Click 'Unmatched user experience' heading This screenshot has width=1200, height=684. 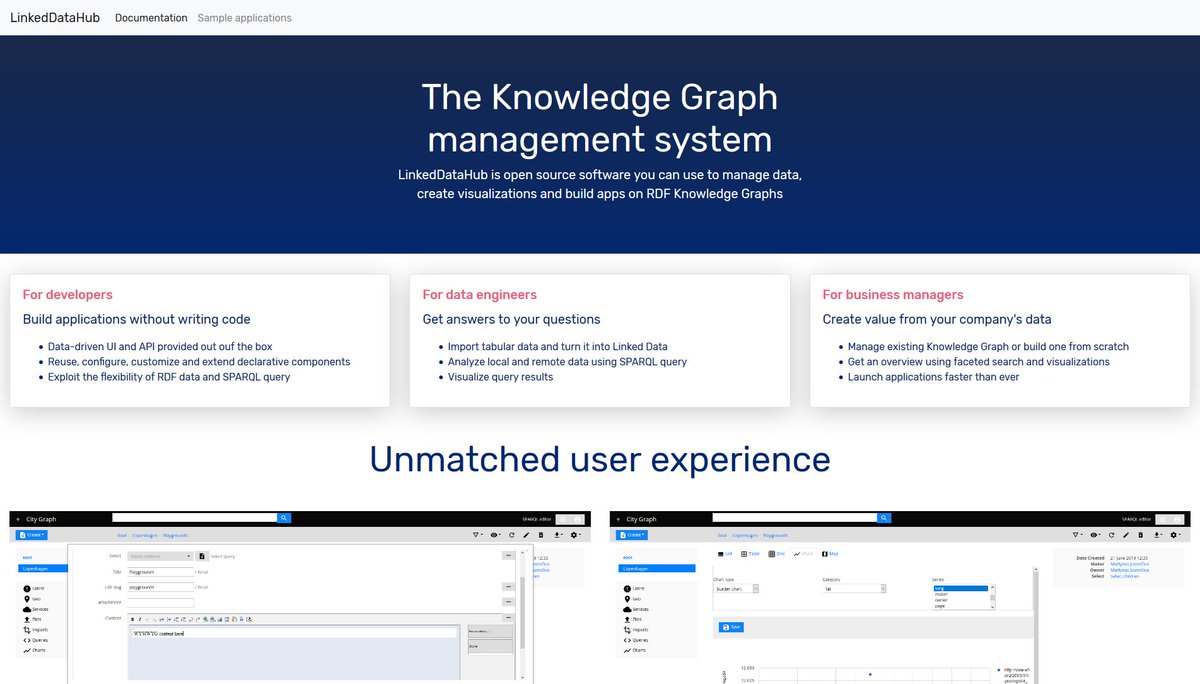click(x=600, y=459)
